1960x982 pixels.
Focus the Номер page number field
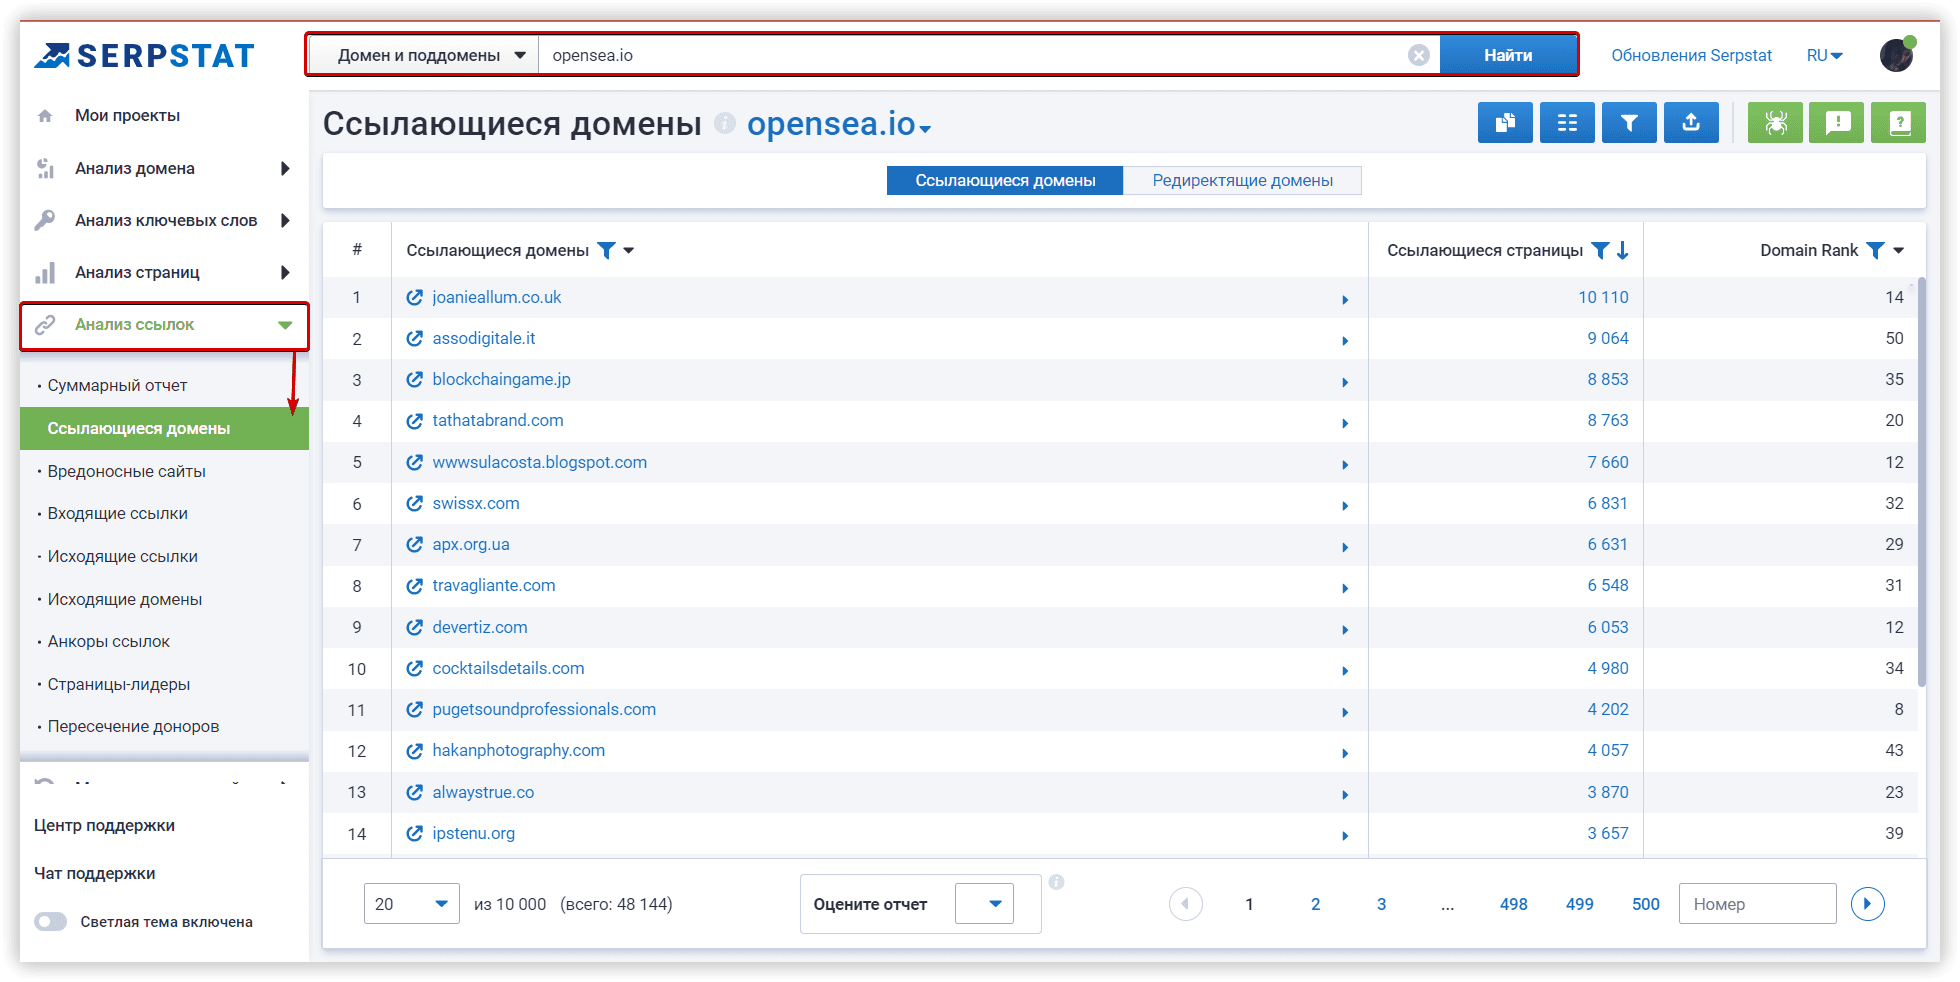click(x=1757, y=904)
